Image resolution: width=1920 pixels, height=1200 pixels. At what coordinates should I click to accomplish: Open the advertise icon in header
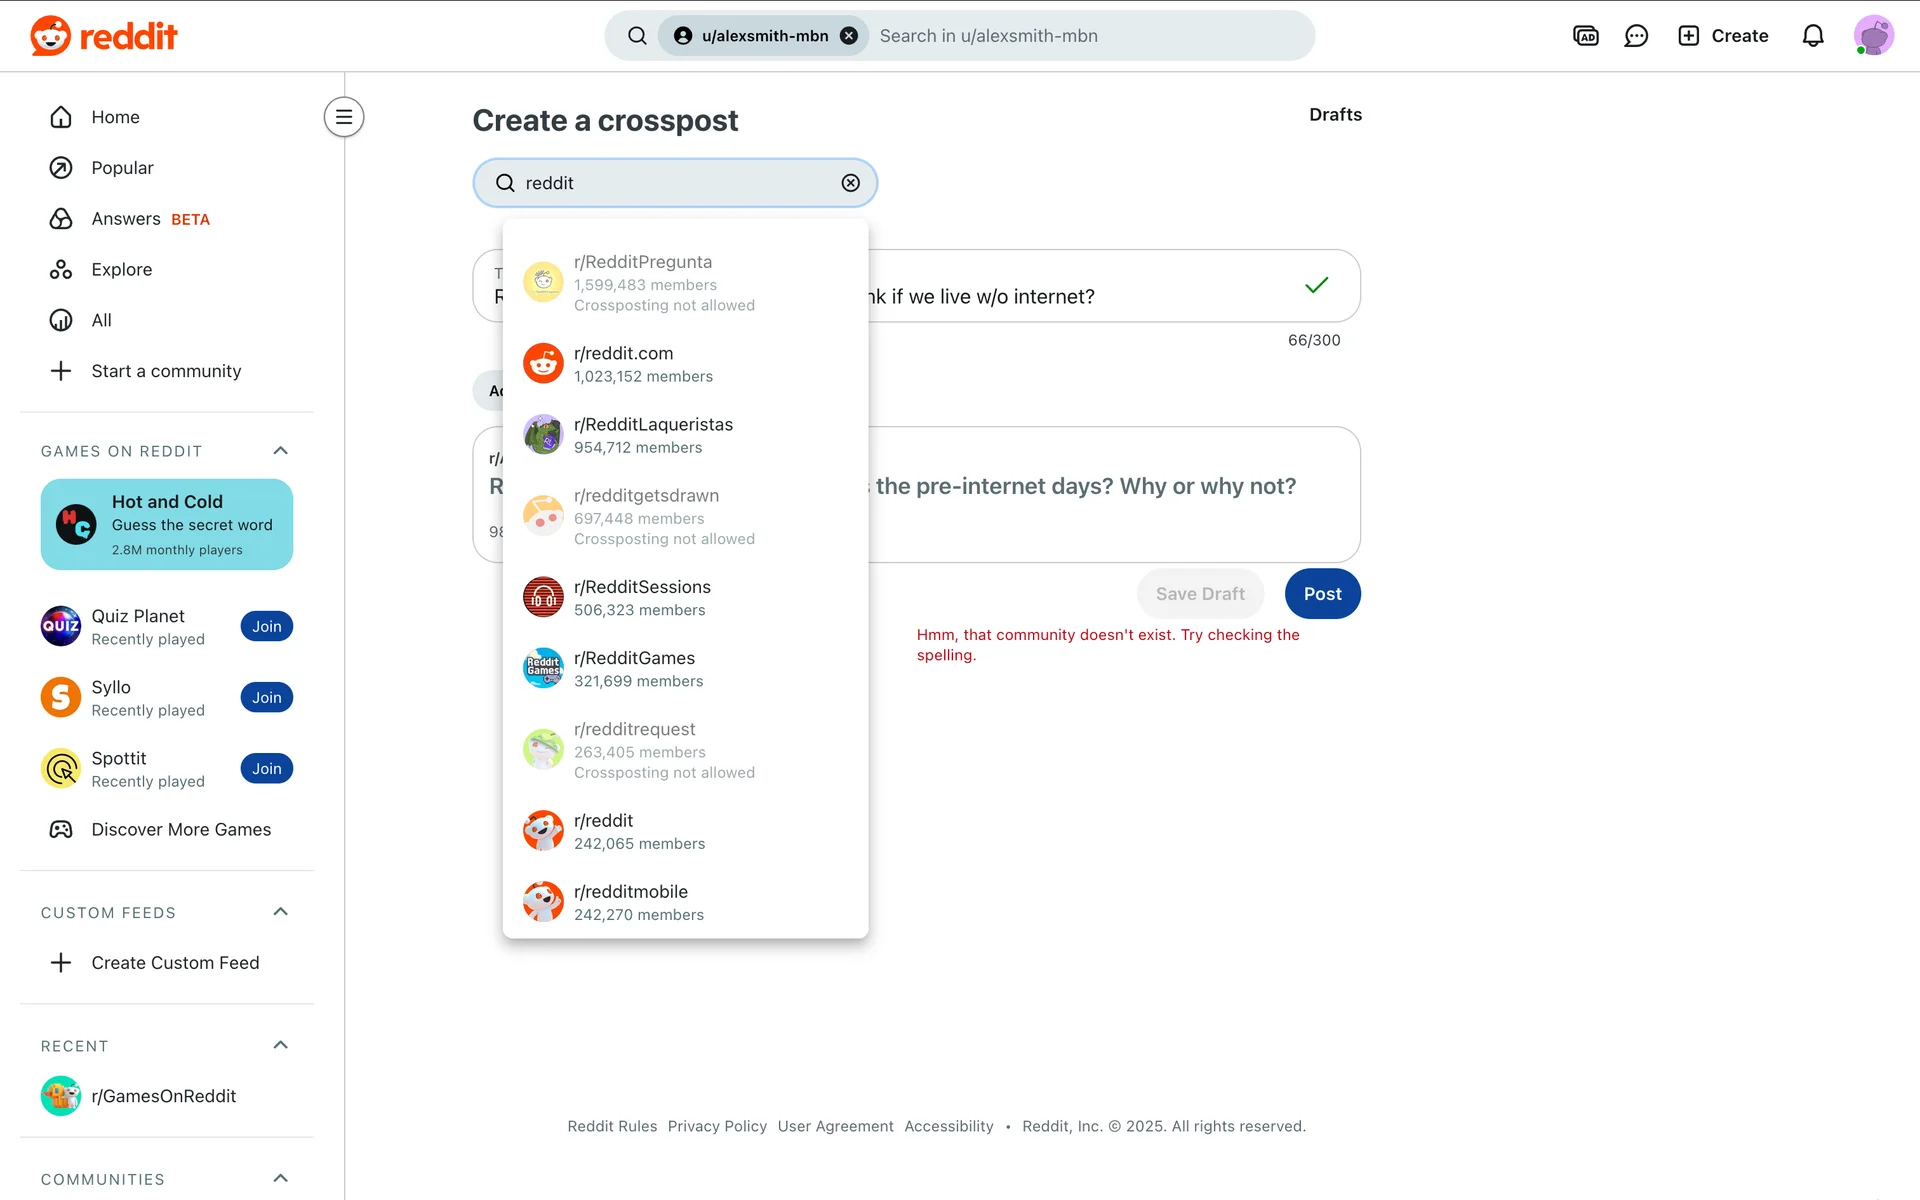tap(1585, 36)
